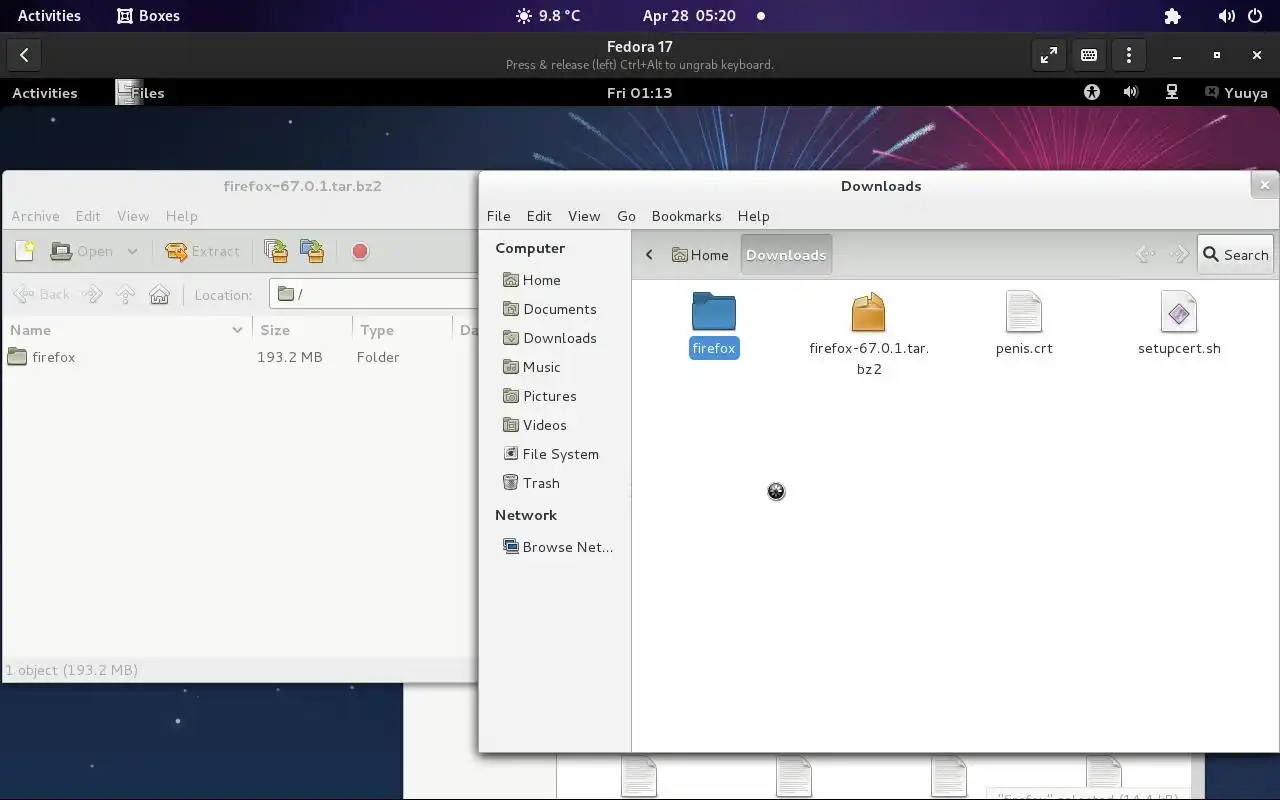Open the Edit menu in Archive Manager
Screen dimensions: 1280x800
coord(88,216)
